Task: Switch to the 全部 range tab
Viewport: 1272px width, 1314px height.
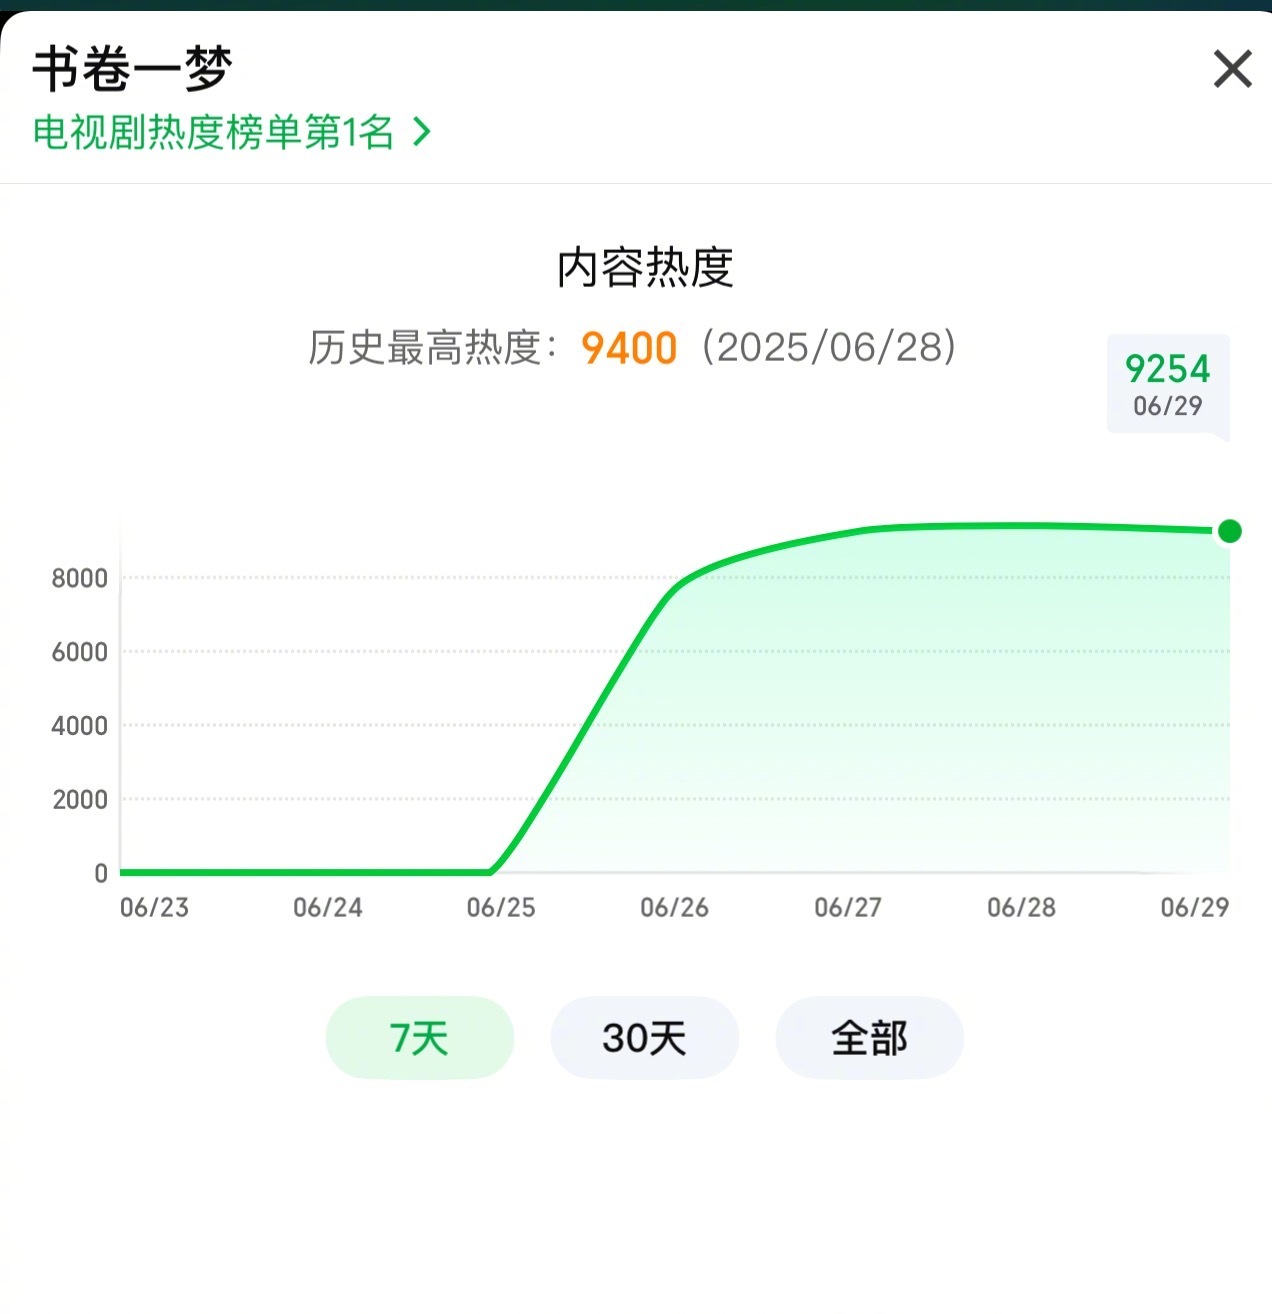Action: coord(870,1038)
